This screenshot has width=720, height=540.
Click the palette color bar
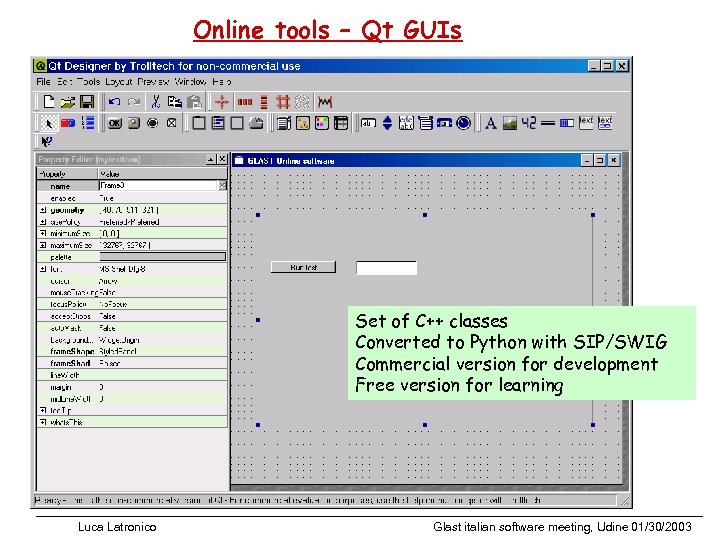click(163, 257)
